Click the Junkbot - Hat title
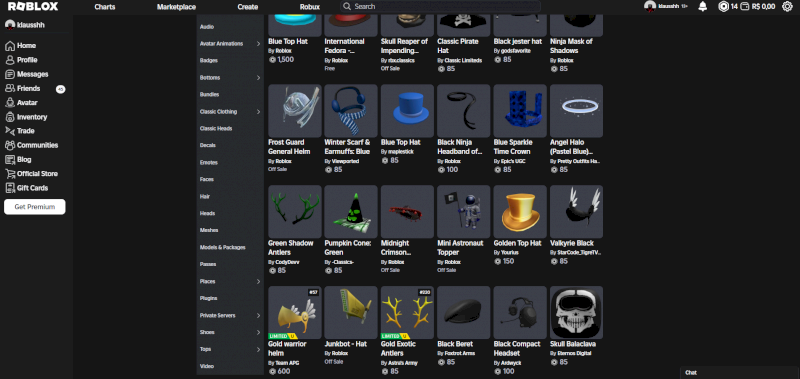 pos(345,344)
